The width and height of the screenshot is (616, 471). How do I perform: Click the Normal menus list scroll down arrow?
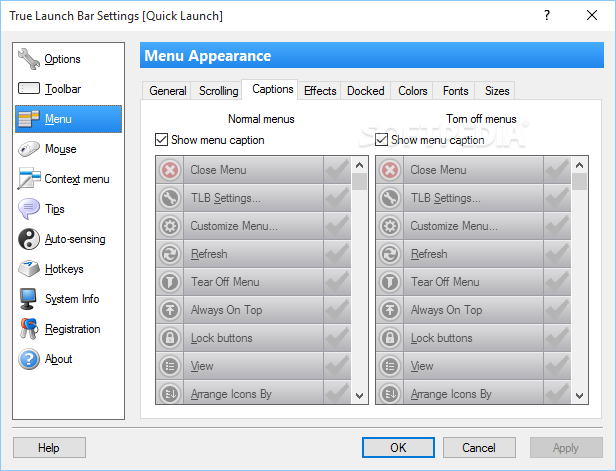[359, 396]
